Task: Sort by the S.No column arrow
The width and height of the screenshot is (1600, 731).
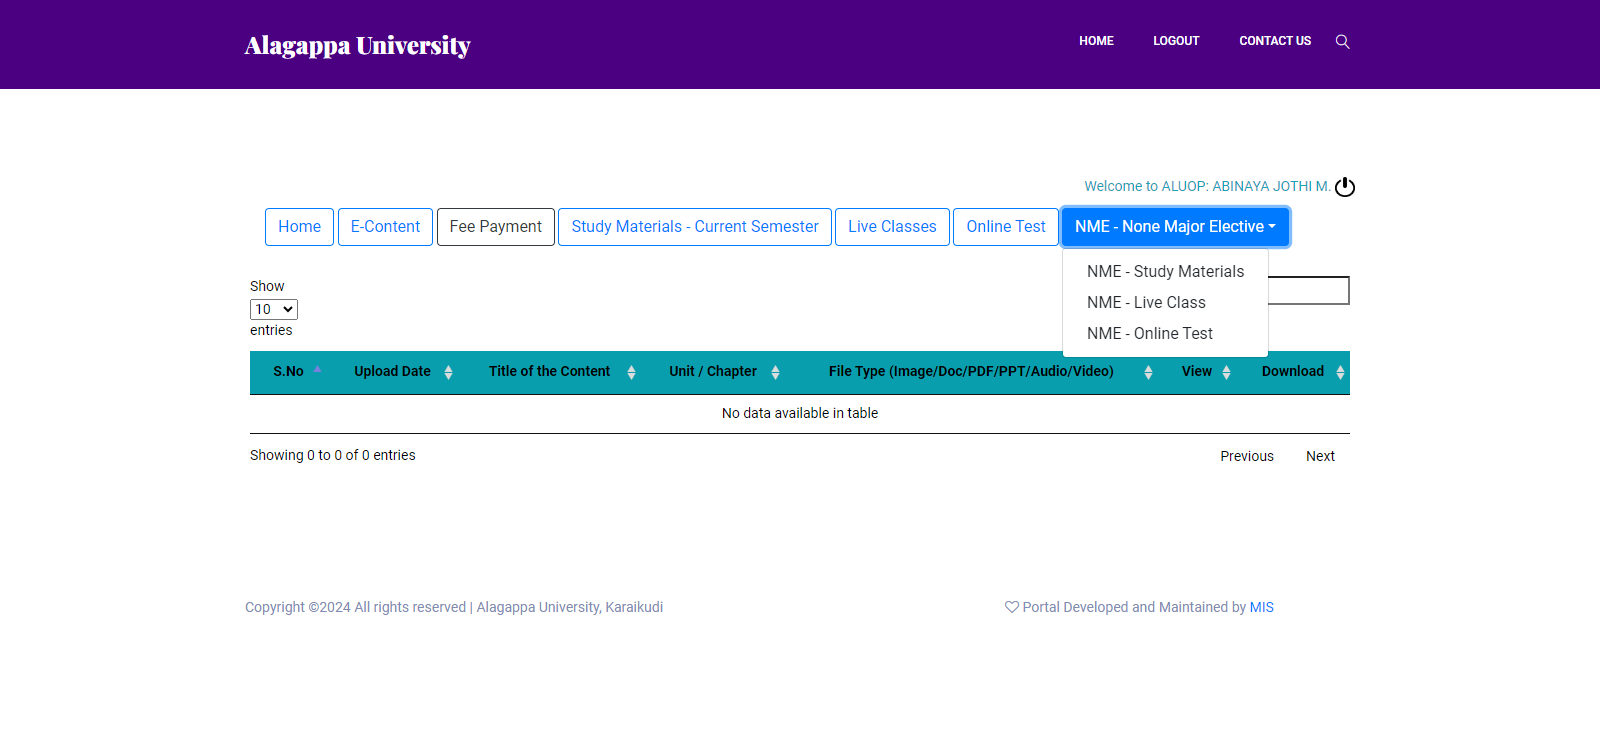Action: [317, 370]
